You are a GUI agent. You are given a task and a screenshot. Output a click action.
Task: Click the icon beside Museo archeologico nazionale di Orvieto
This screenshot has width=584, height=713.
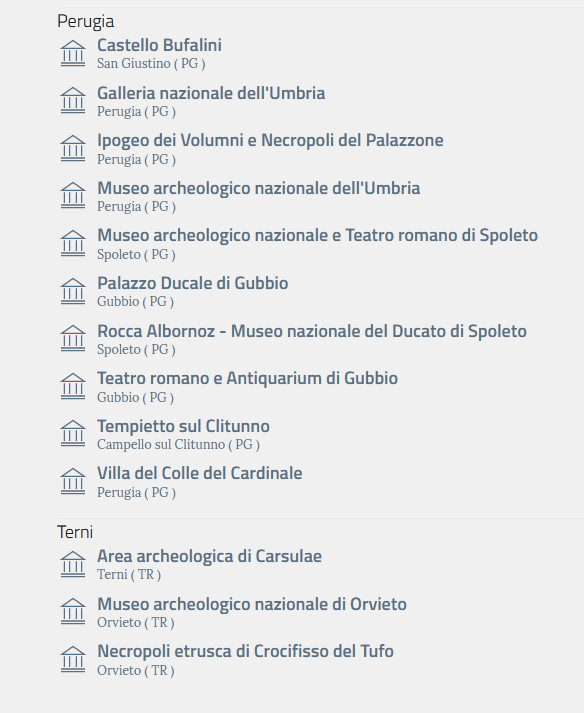tap(73, 612)
